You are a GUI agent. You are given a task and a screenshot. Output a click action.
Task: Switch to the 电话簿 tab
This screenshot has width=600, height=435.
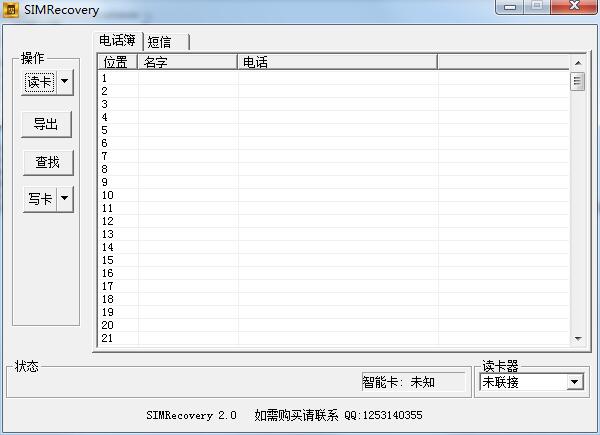point(117,41)
